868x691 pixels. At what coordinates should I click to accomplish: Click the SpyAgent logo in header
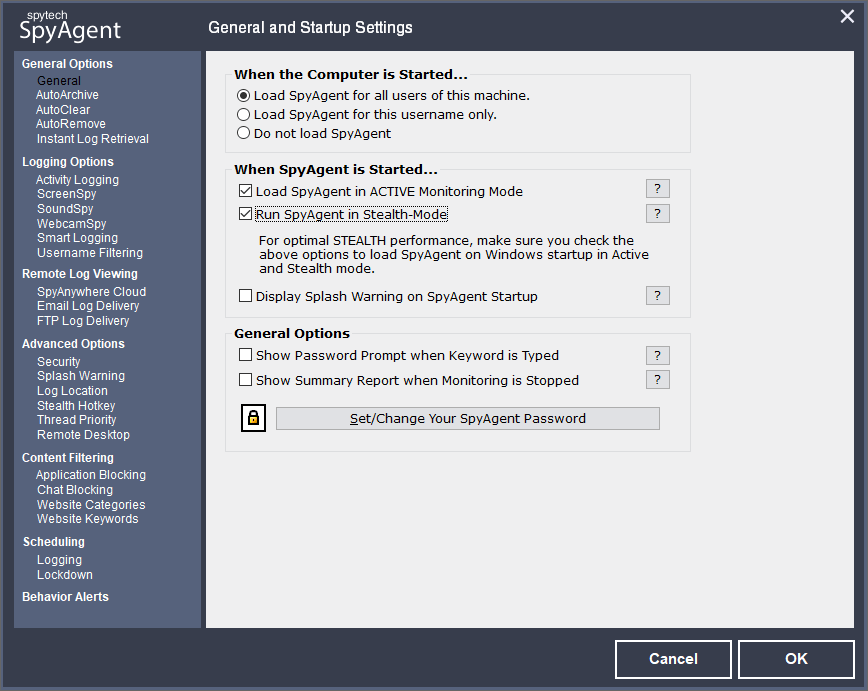click(x=70, y=26)
